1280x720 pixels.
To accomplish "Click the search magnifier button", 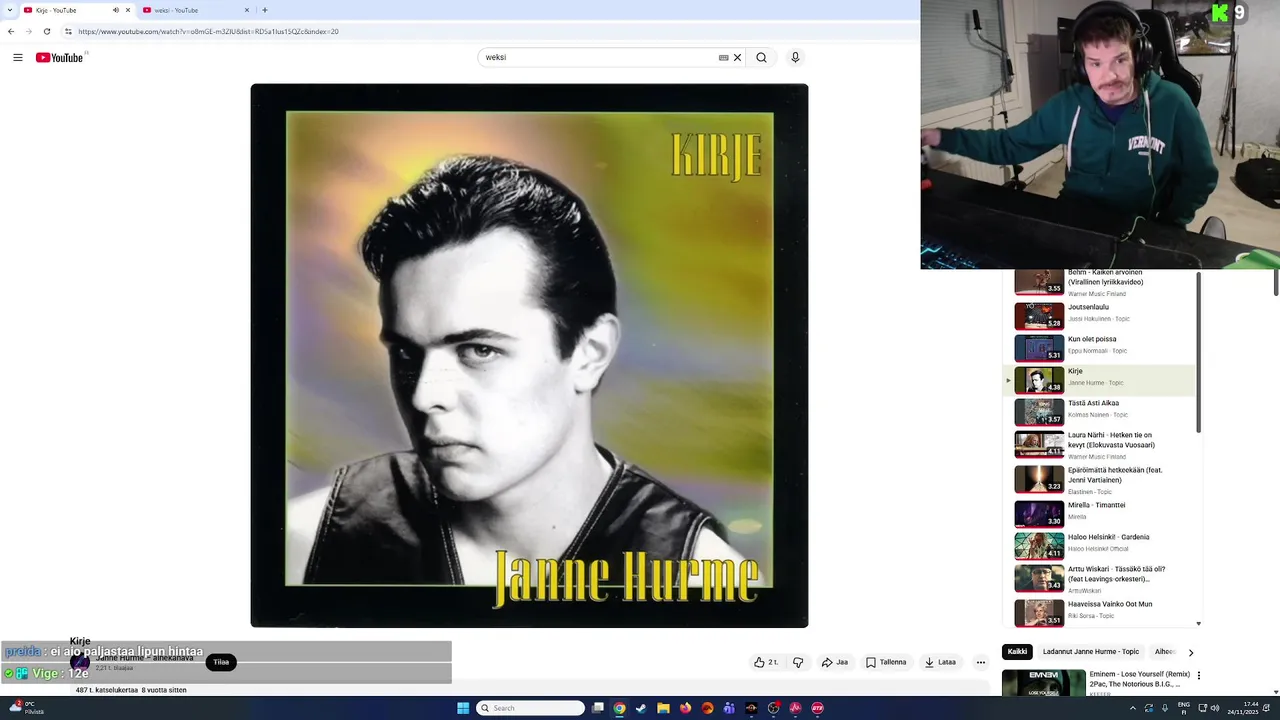I will (x=761, y=58).
